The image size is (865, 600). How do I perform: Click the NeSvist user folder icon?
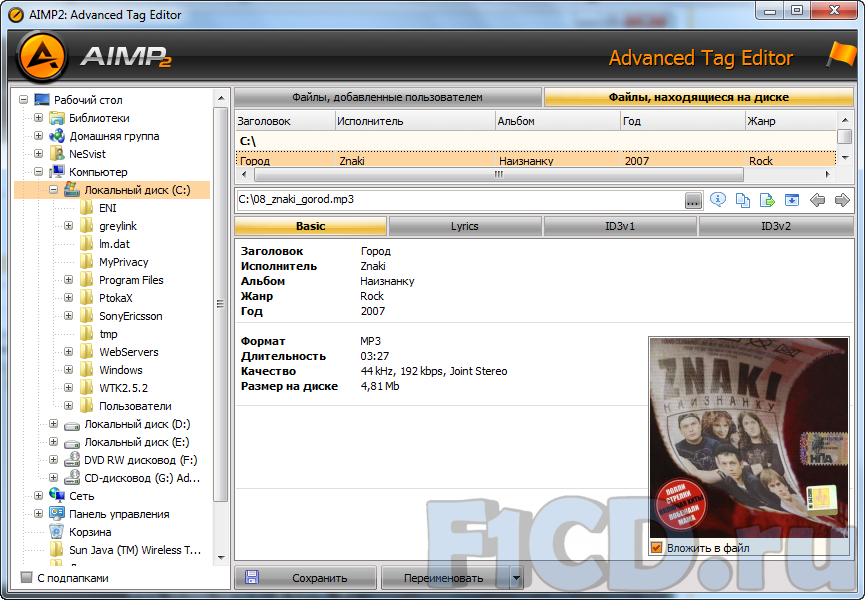pos(57,154)
